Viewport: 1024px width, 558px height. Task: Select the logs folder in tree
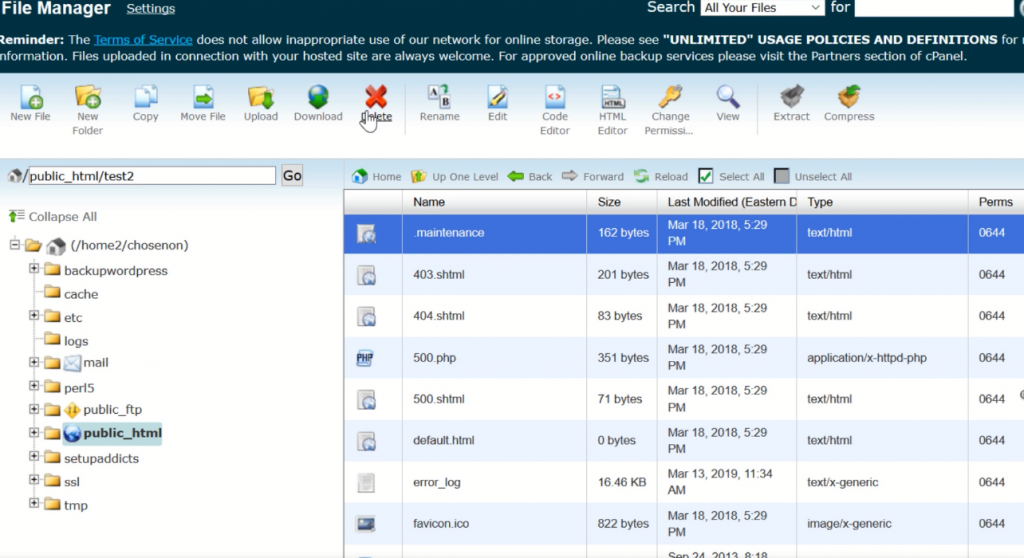[76, 341]
